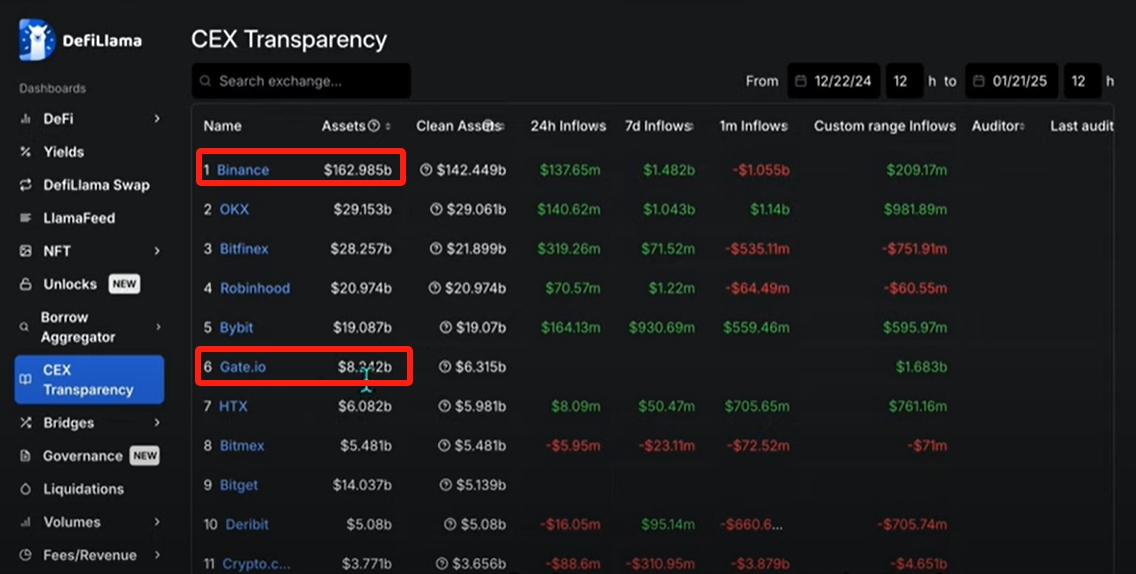Sort by 24h Inflows header
The height and width of the screenshot is (574, 1136).
pyautogui.click(x=568, y=126)
